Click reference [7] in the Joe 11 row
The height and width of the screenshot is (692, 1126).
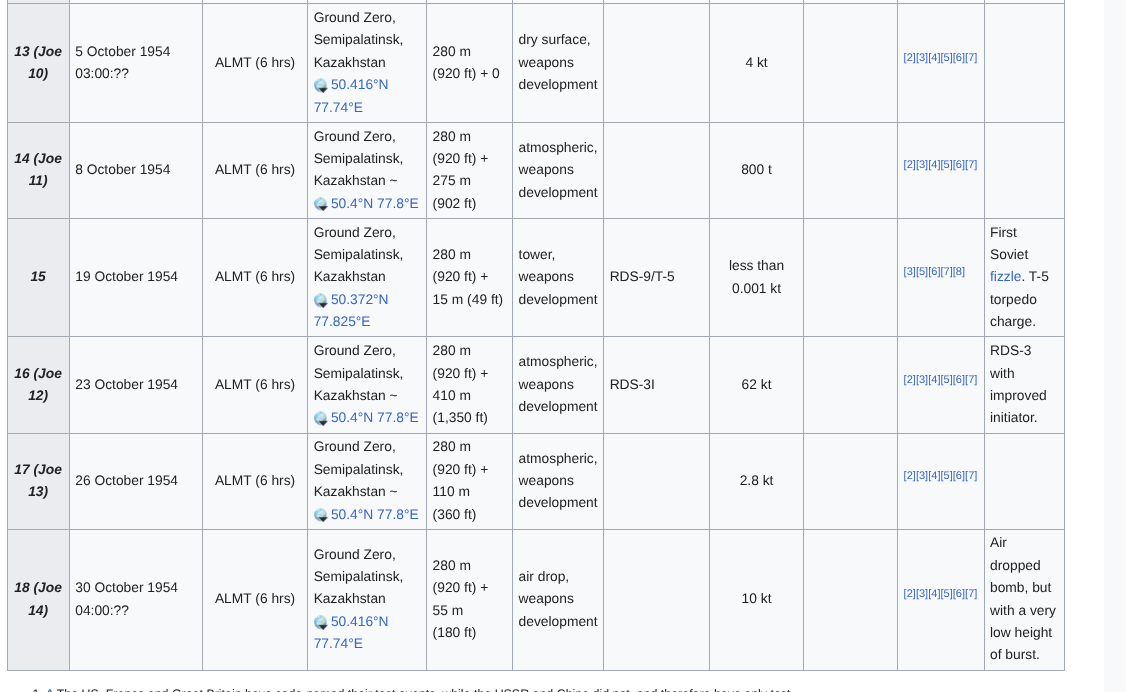tap(971, 165)
